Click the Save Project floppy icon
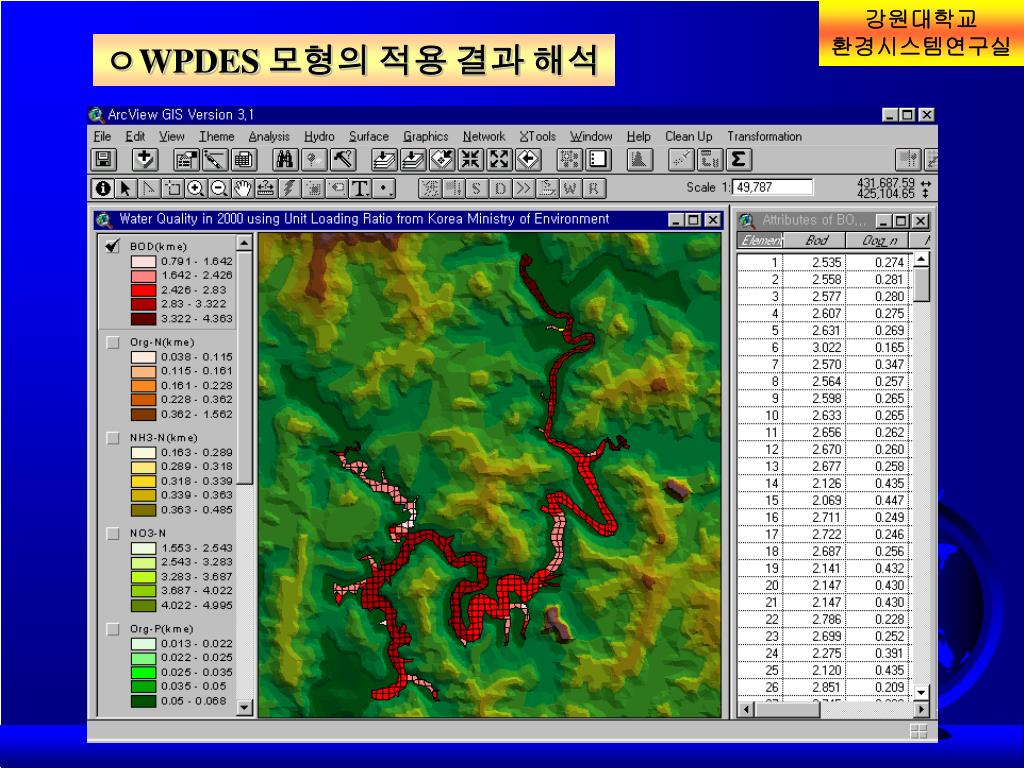 coord(103,159)
